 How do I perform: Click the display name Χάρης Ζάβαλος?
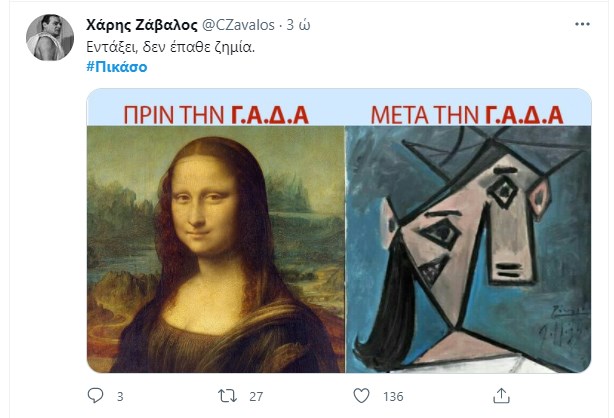[142, 25]
